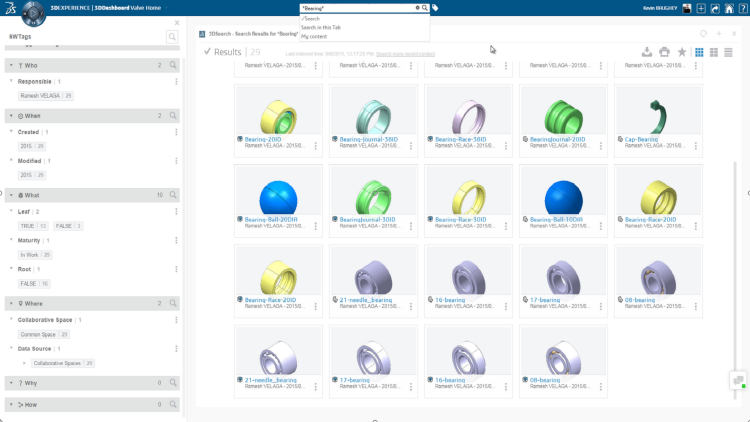Viewport: 750px width, 422px height.
Task: Open the Bearing-Ball-20DIH link
Action: click(272, 219)
